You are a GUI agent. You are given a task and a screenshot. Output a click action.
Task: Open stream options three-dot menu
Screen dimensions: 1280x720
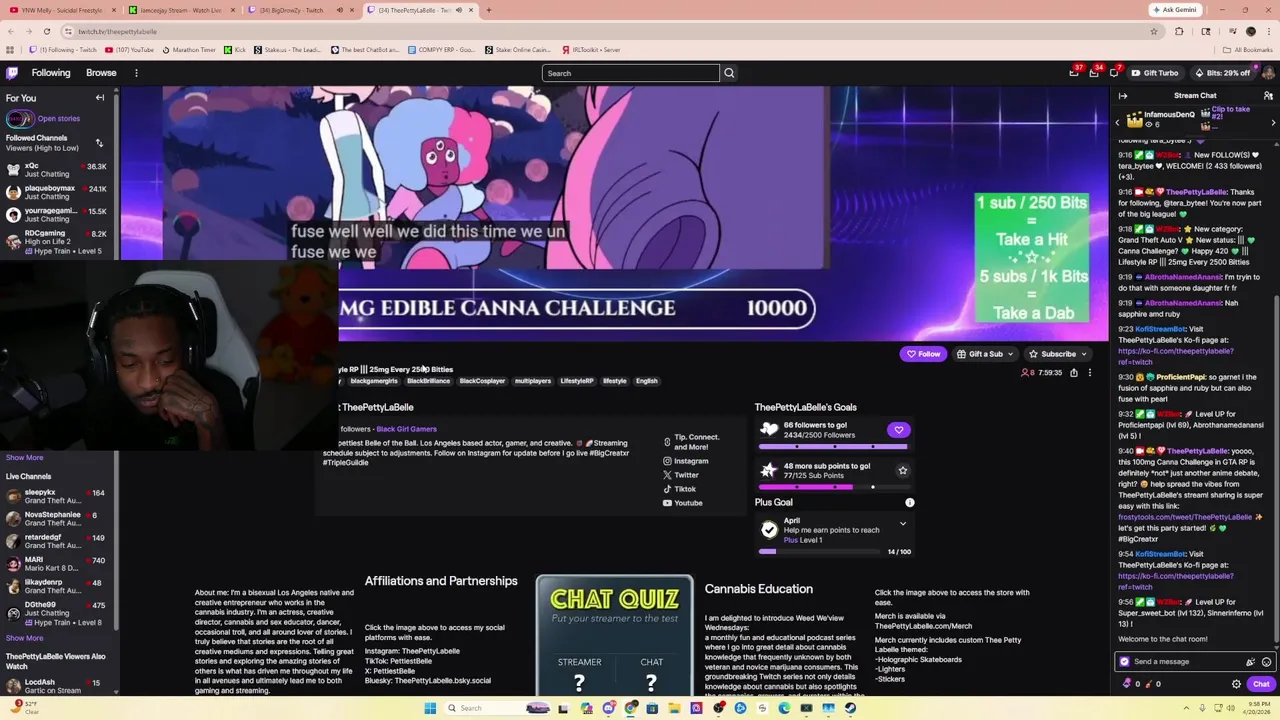pyautogui.click(x=1090, y=373)
